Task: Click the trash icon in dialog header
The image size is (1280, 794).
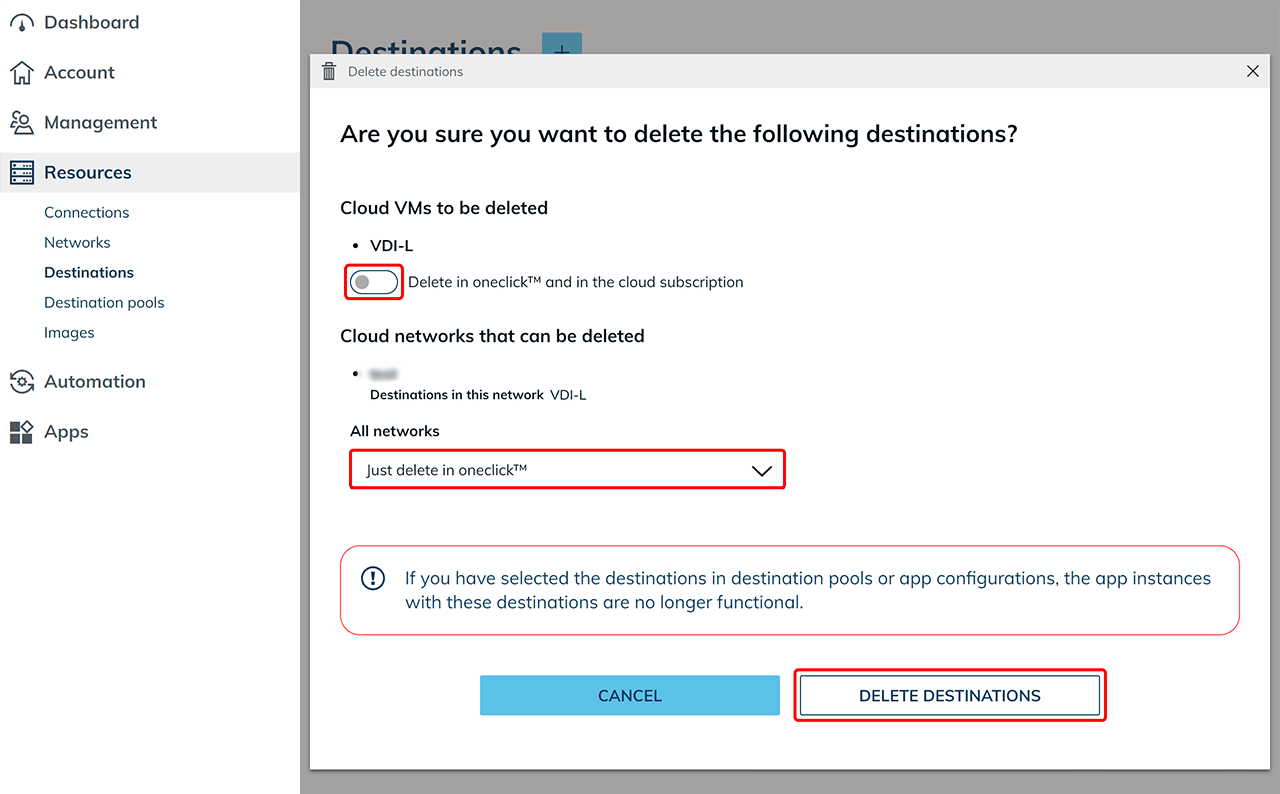Action: click(329, 72)
